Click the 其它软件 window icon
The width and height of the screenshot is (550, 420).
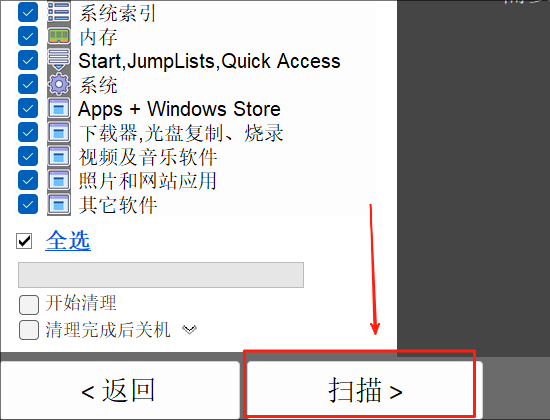[59, 204]
